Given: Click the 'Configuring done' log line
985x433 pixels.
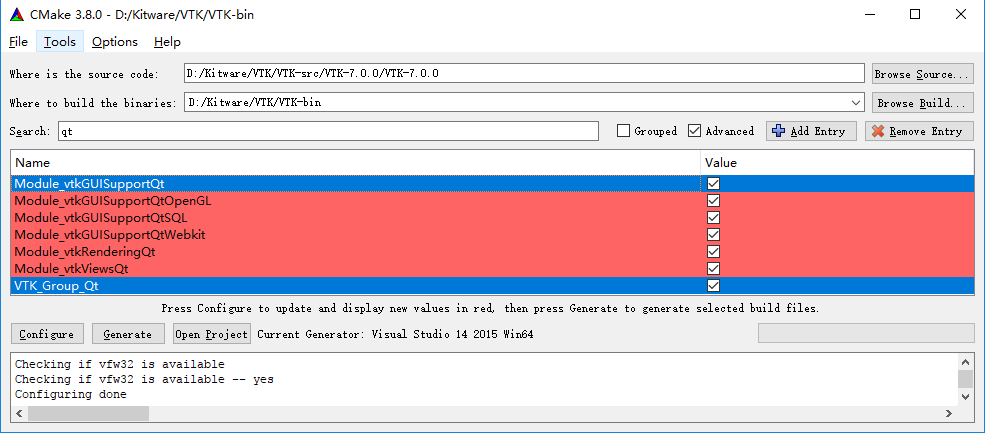Looking at the screenshot, I should click(x=70, y=395).
